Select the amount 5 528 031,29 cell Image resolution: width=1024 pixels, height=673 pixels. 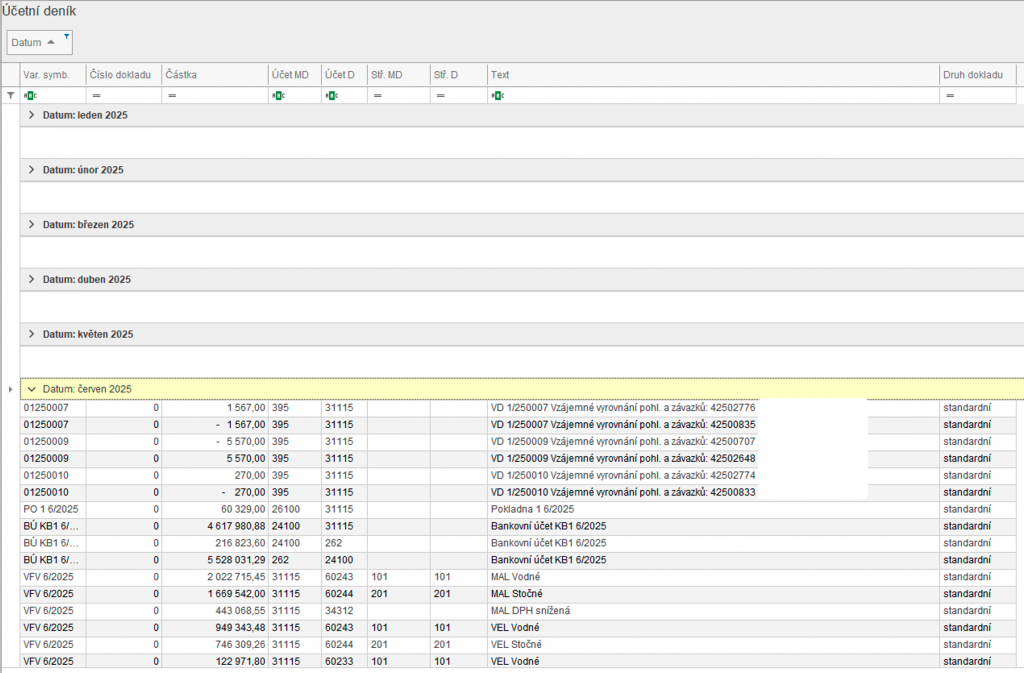[x=215, y=560]
